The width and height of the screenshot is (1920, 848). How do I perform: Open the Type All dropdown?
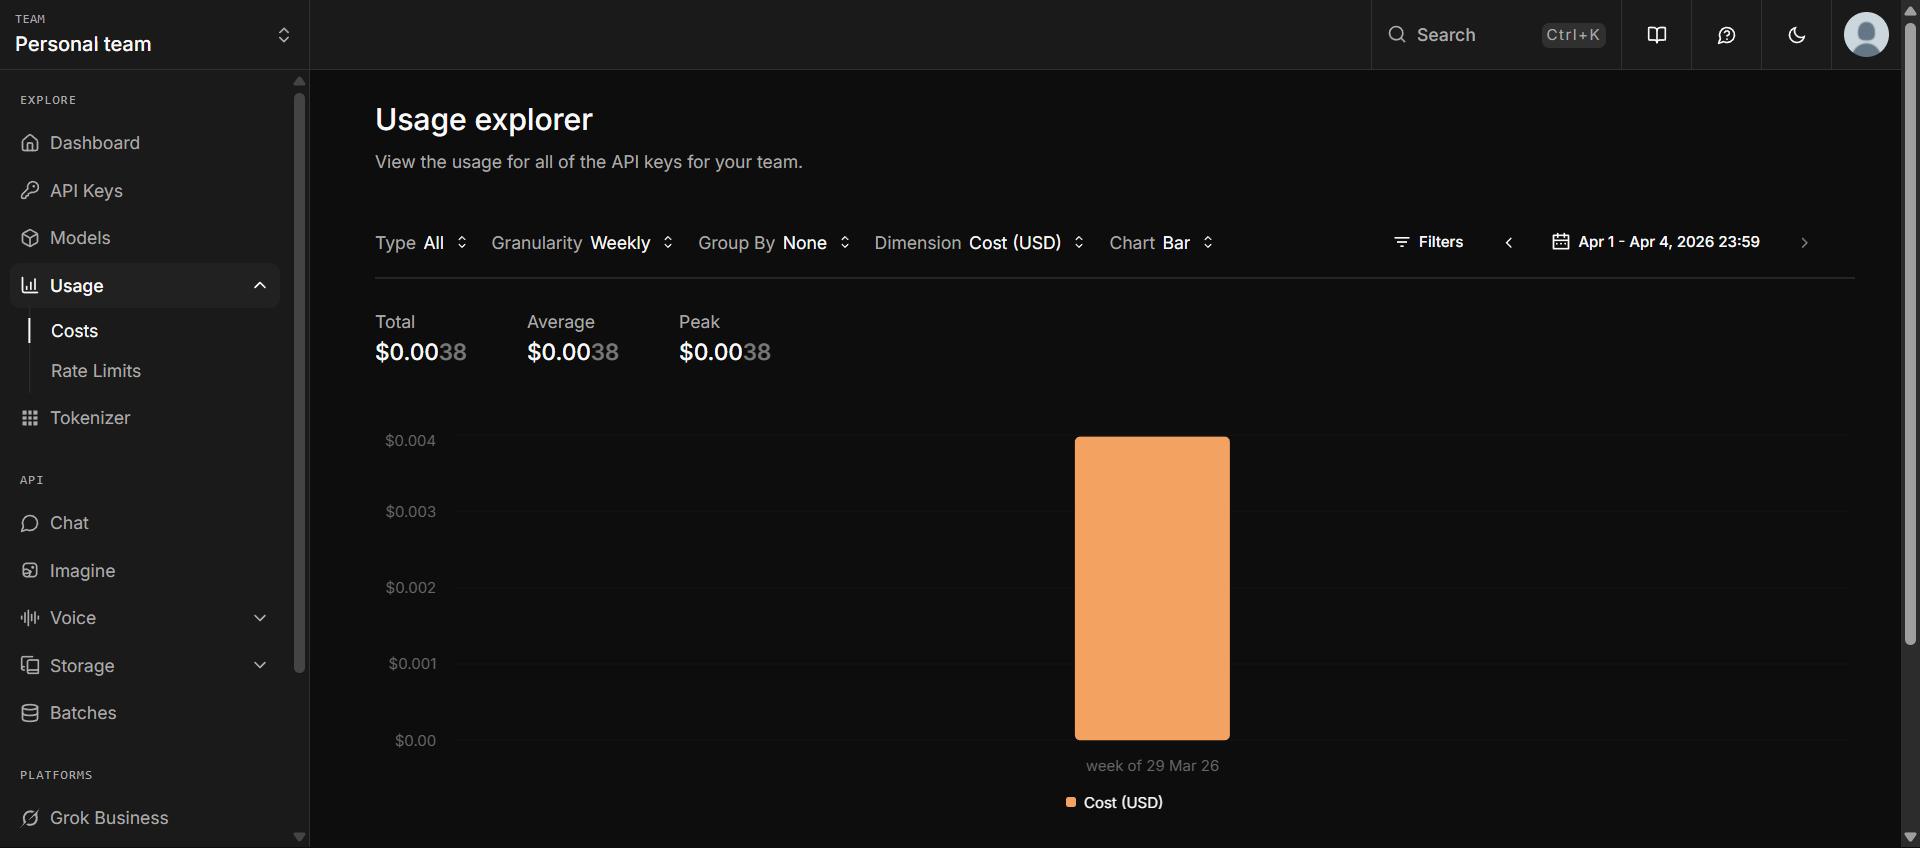click(421, 243)
